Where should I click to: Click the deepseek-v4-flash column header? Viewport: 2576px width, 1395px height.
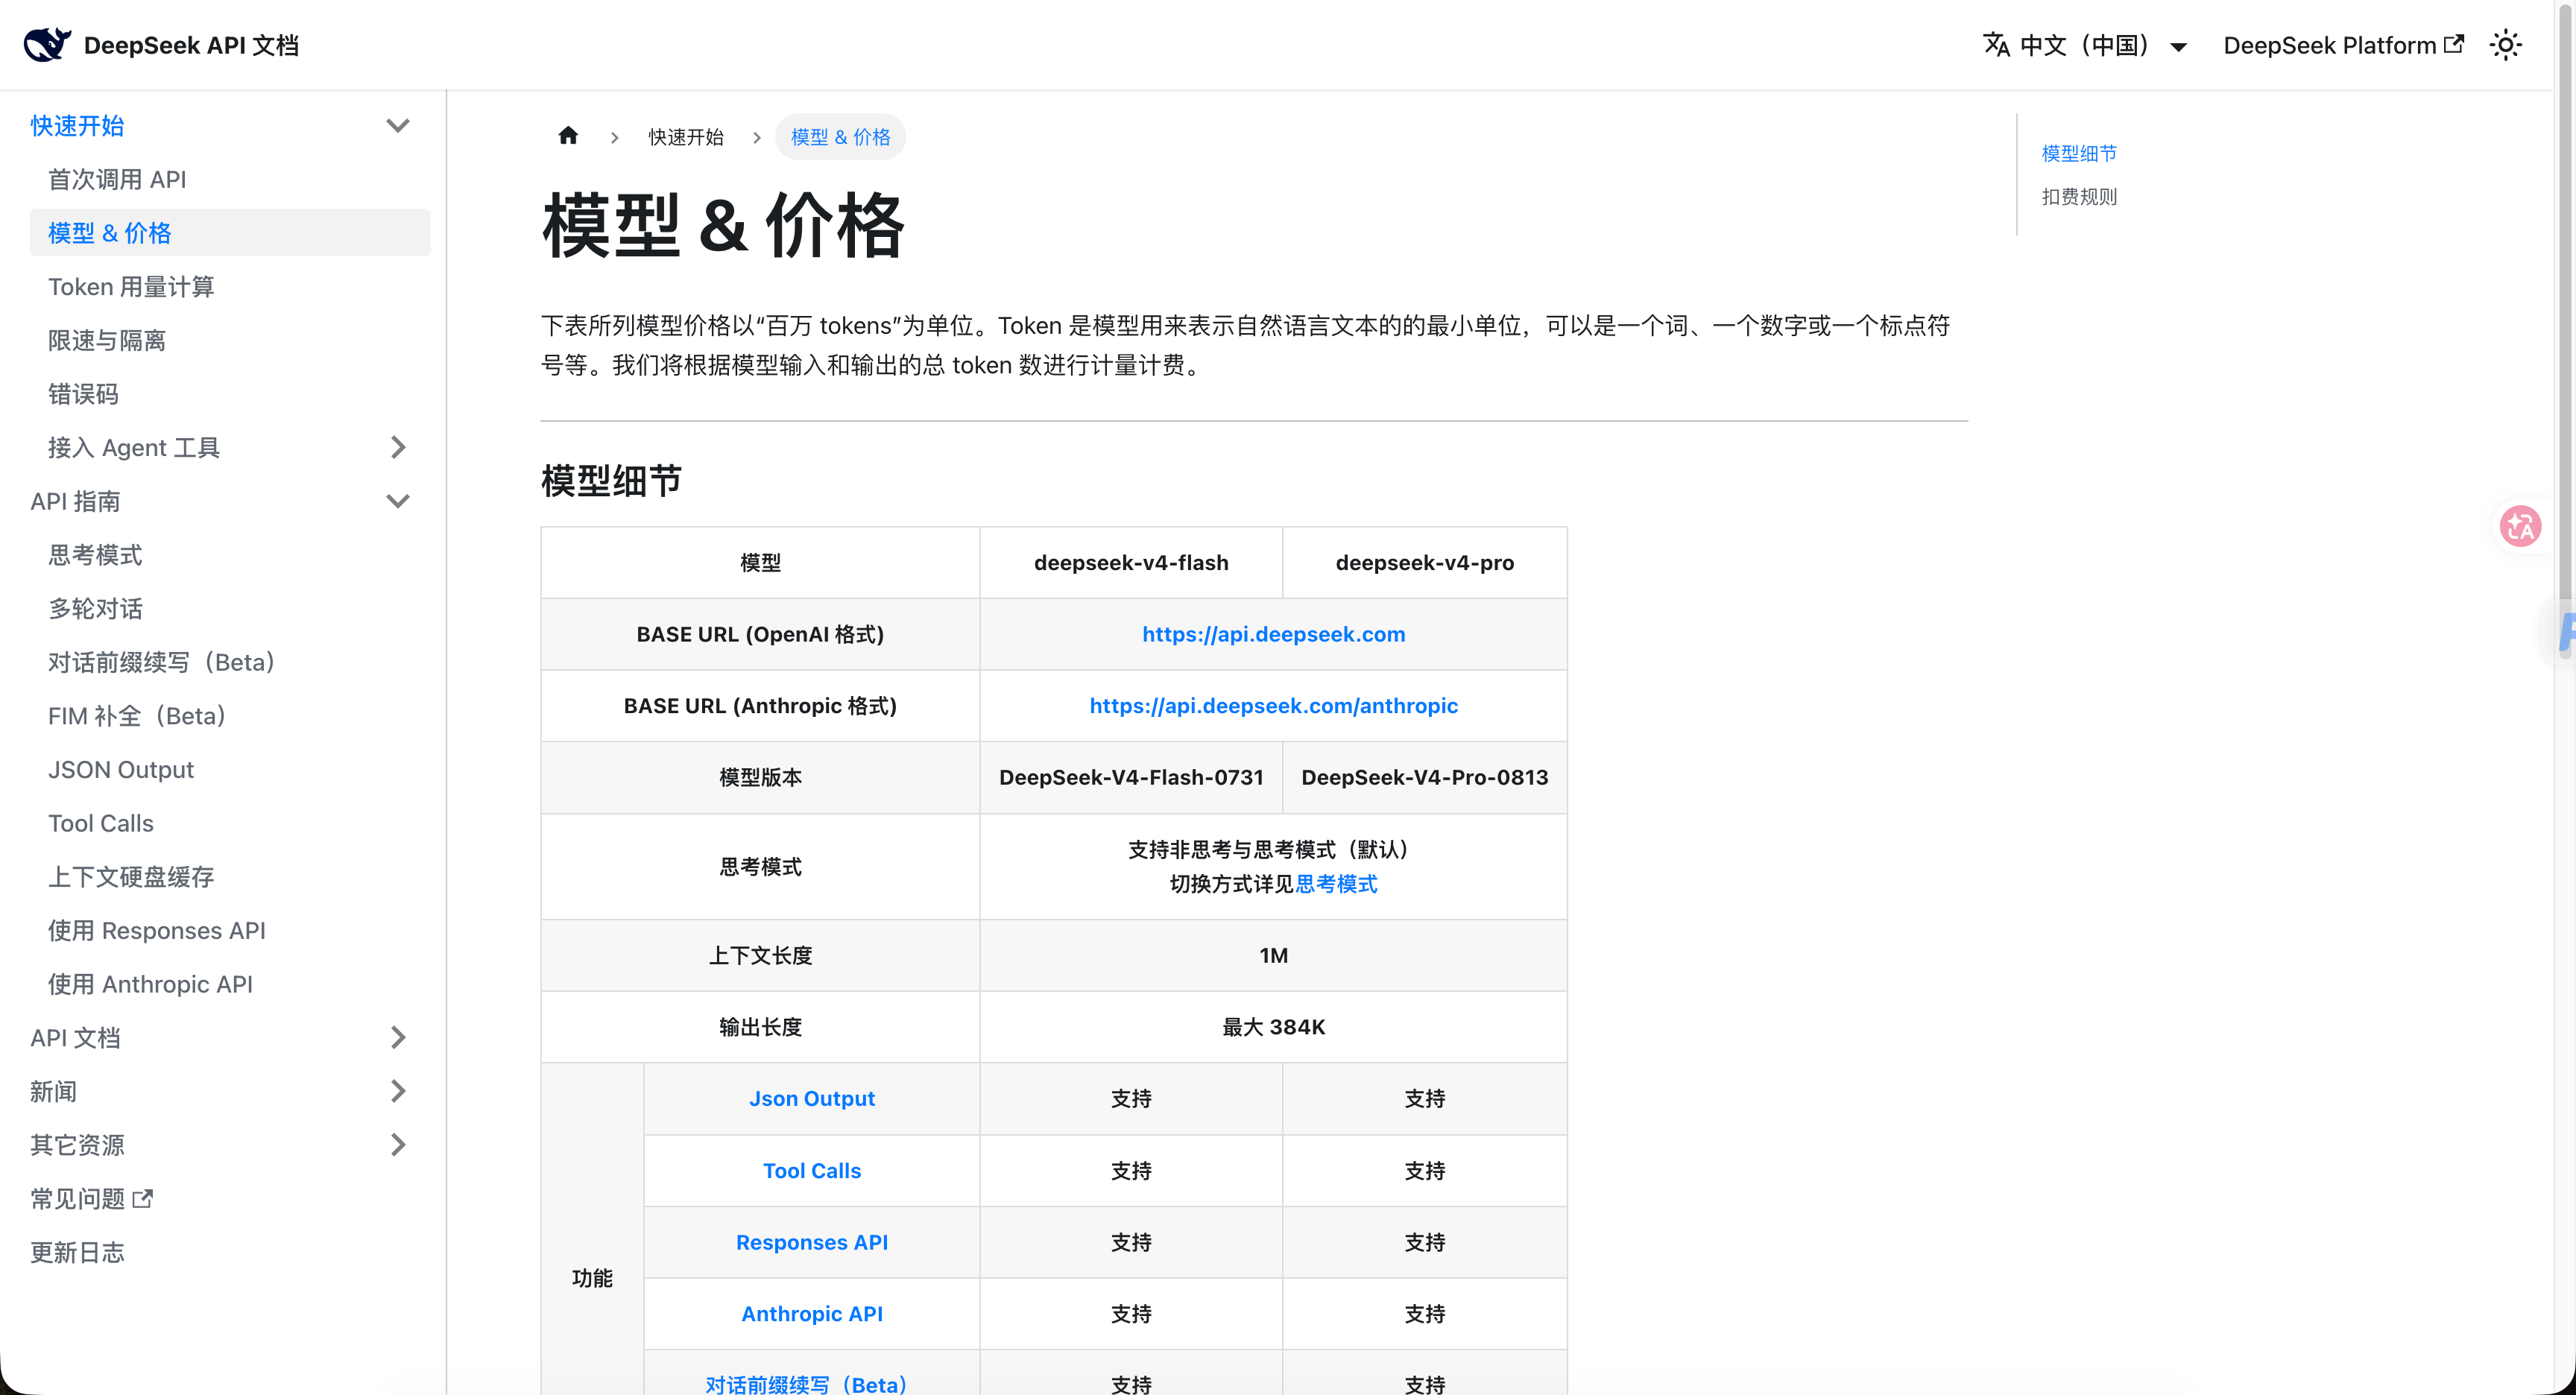1131,562
